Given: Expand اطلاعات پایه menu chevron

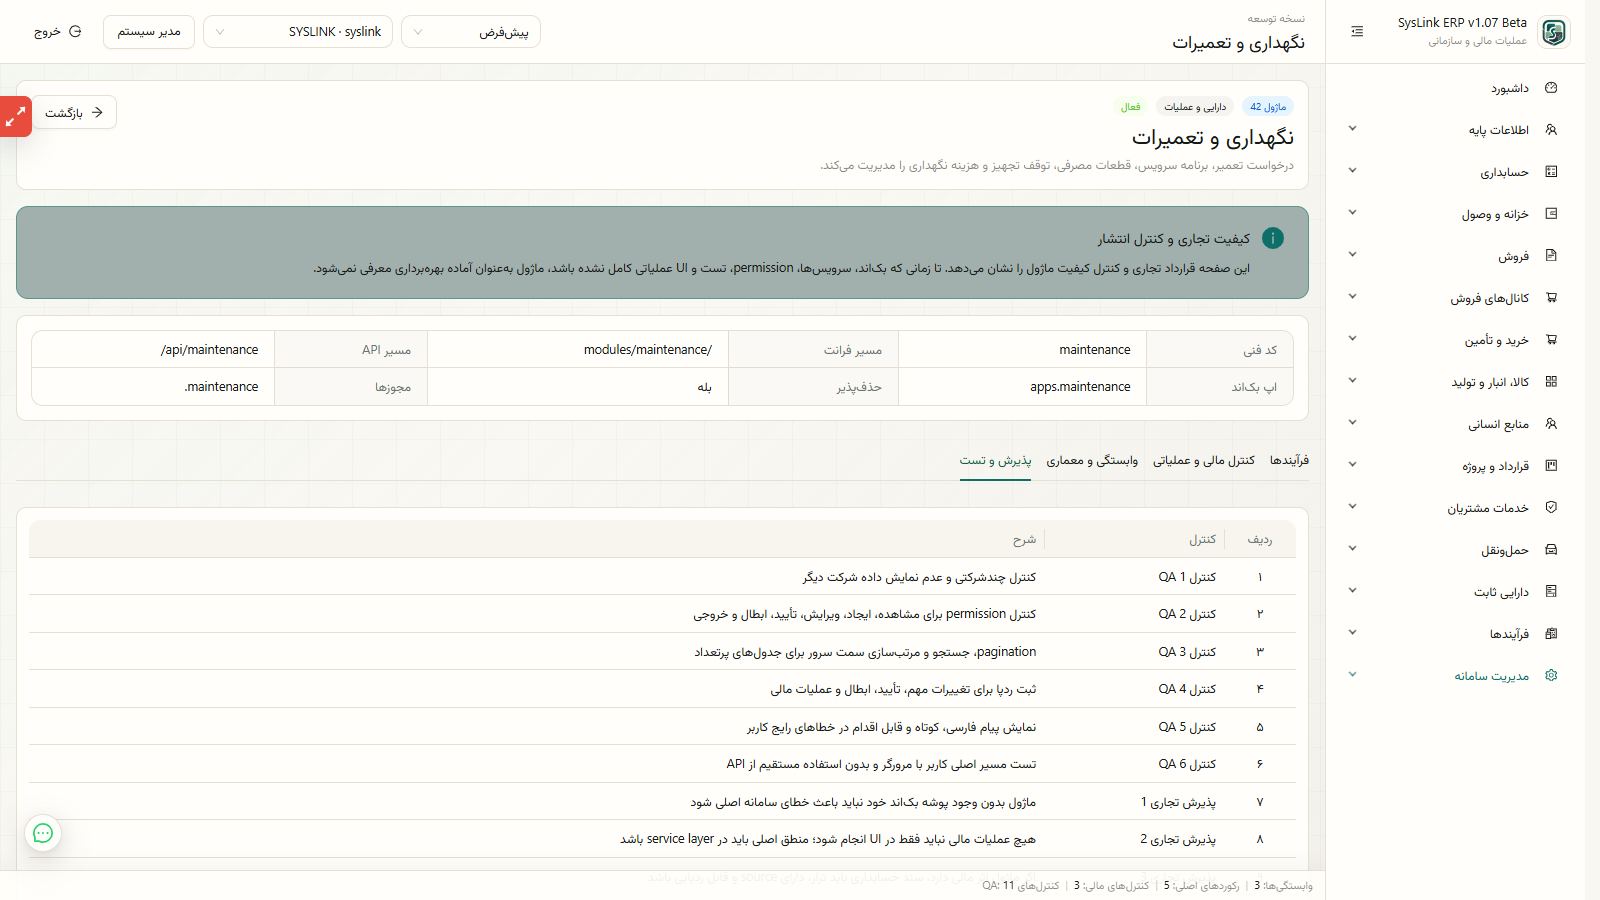Looking at the screenshot, I should click(1352, 129).
